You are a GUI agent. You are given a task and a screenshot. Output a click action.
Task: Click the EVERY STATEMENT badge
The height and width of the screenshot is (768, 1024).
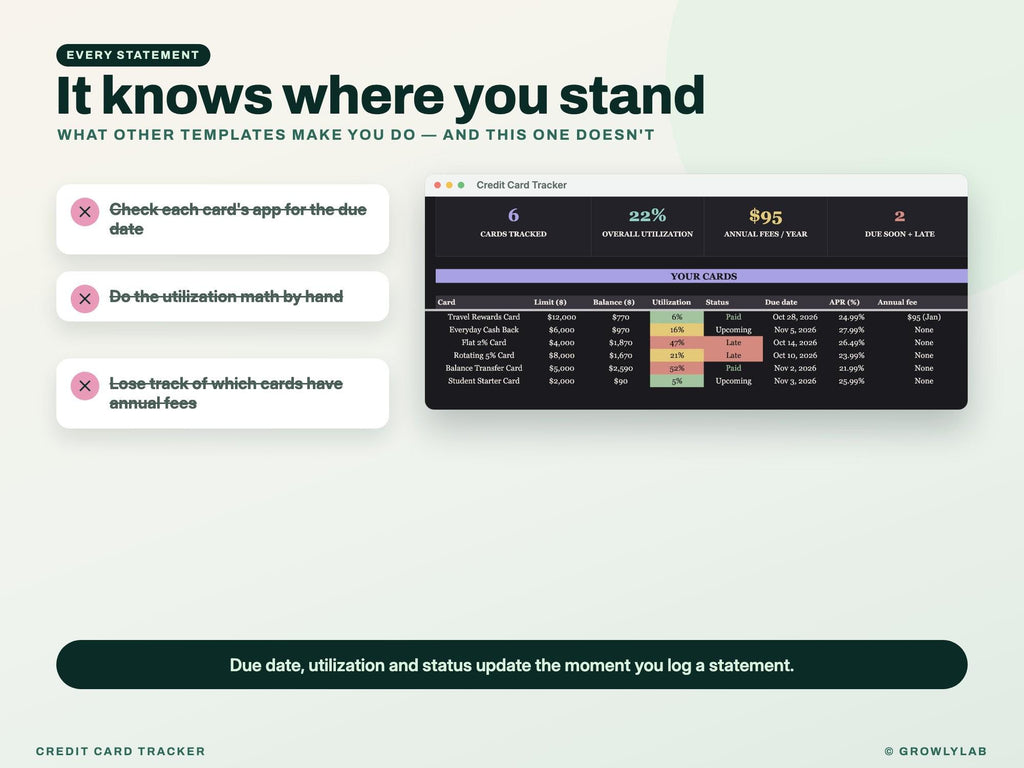click(x=133, y=55)
